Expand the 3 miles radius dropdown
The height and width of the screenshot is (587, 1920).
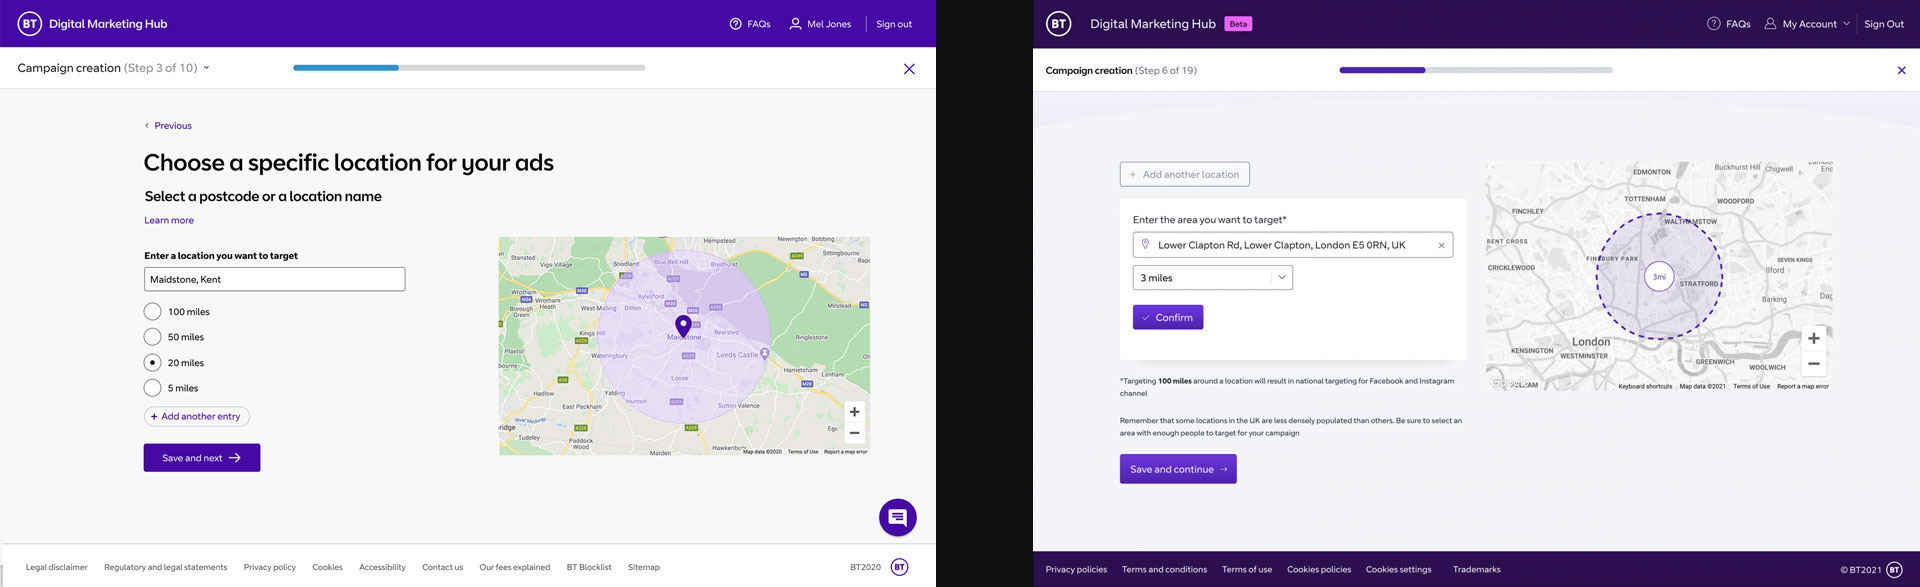tap(1212, 278)
